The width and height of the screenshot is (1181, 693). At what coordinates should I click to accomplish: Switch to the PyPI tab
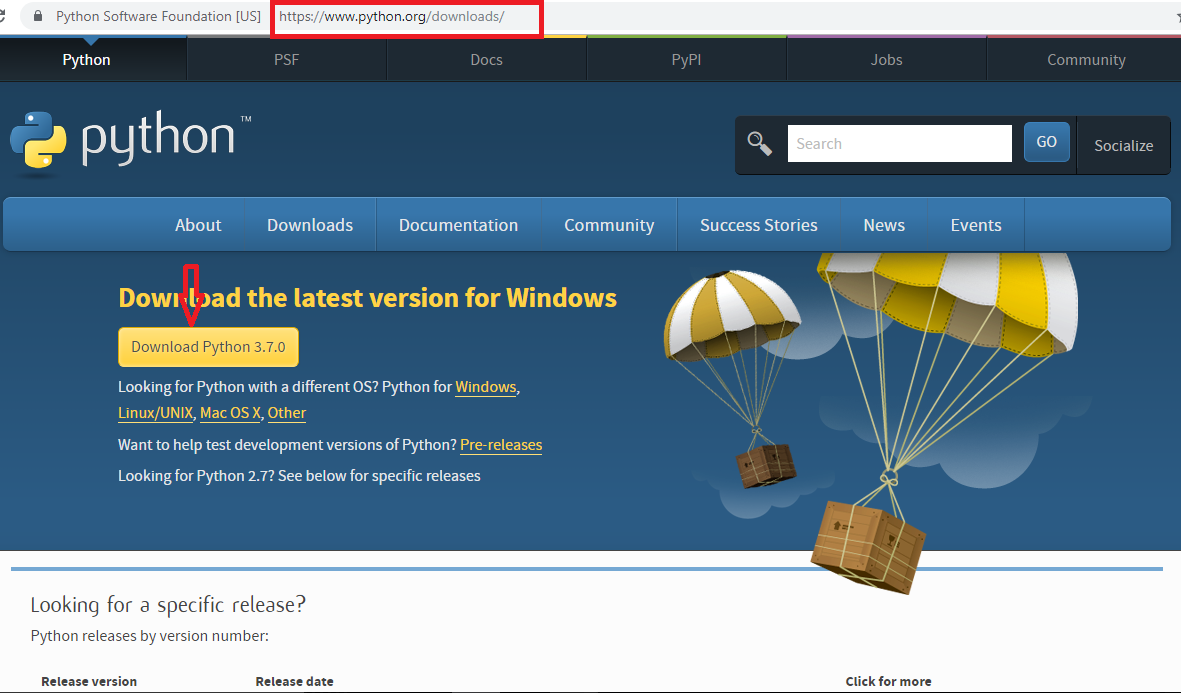[686, 59]
